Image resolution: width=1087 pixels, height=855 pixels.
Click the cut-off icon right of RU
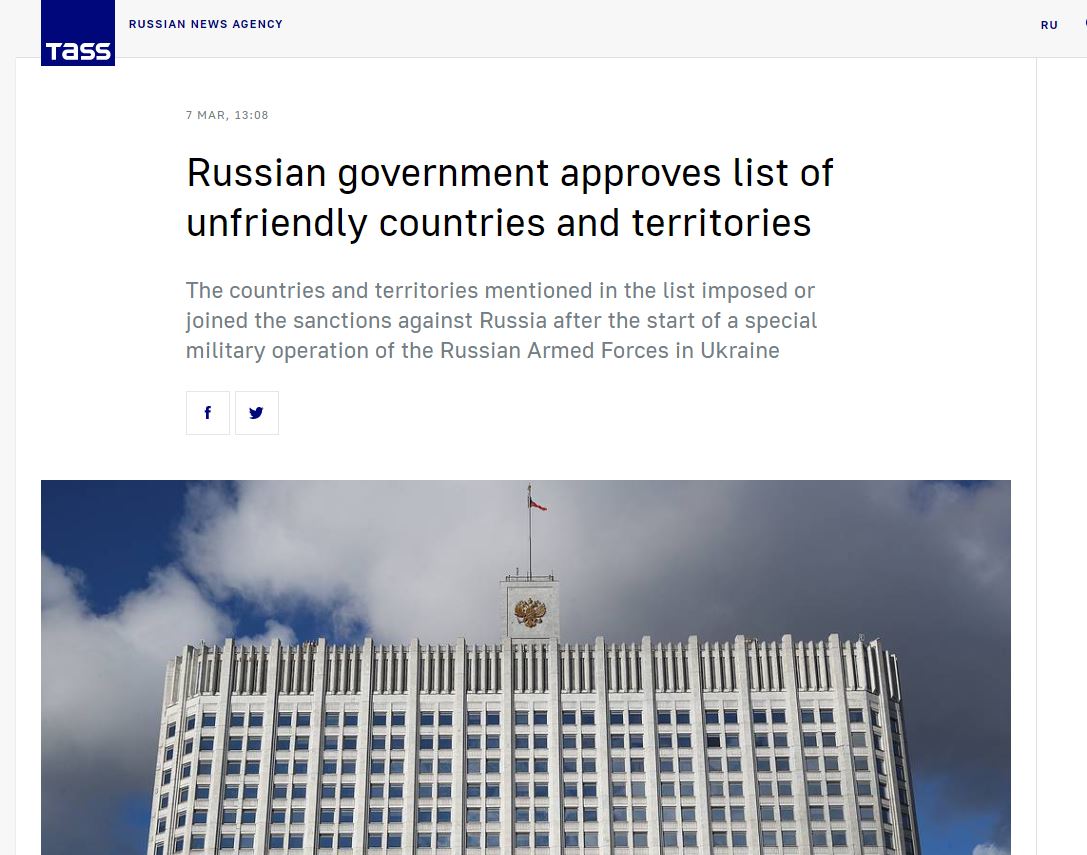[x=1083, y=24]
